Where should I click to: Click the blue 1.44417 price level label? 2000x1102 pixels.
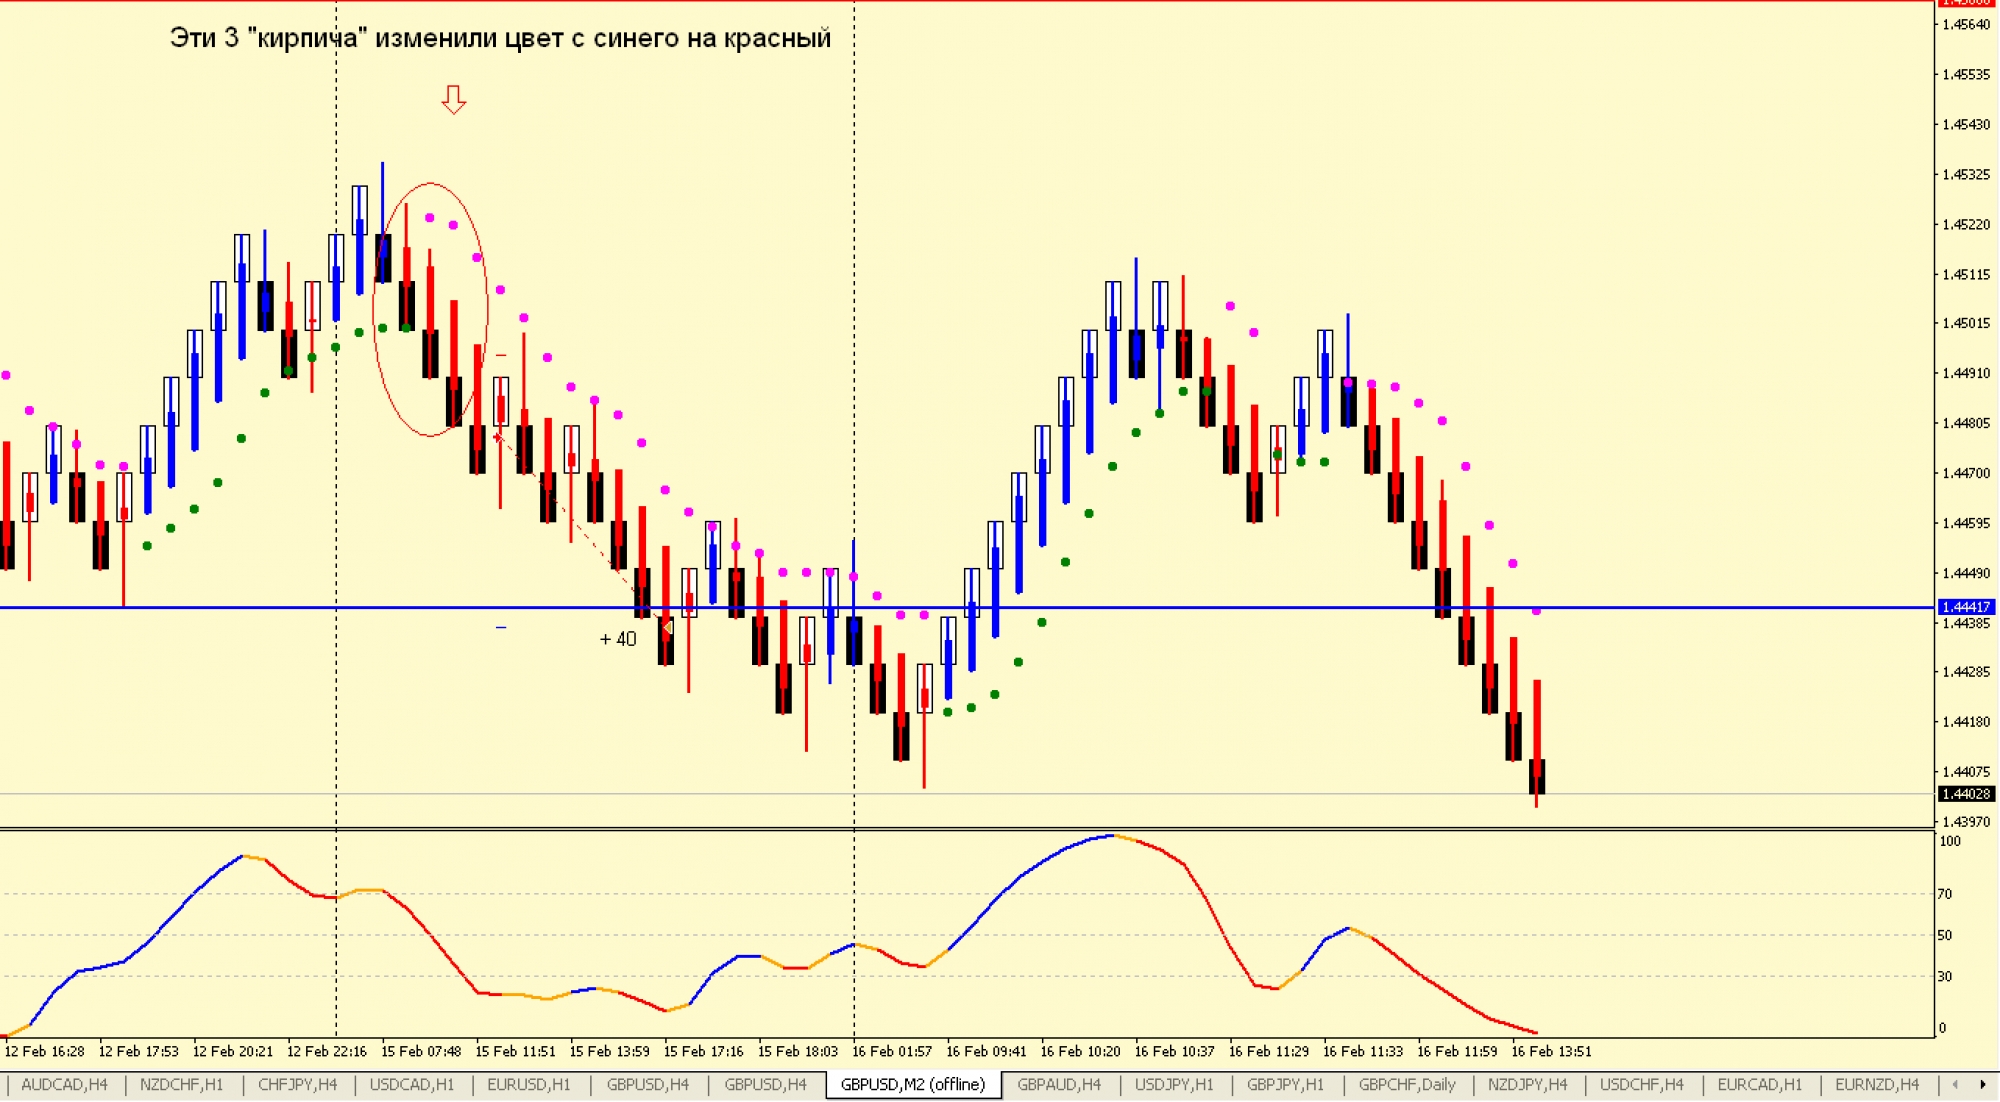coord(1965,607)
